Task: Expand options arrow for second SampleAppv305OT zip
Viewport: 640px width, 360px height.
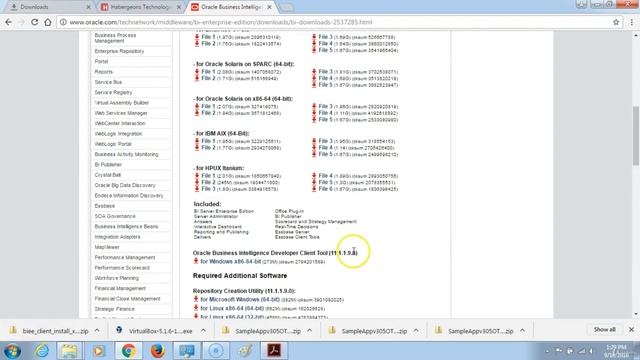Action: coord(416,331)
